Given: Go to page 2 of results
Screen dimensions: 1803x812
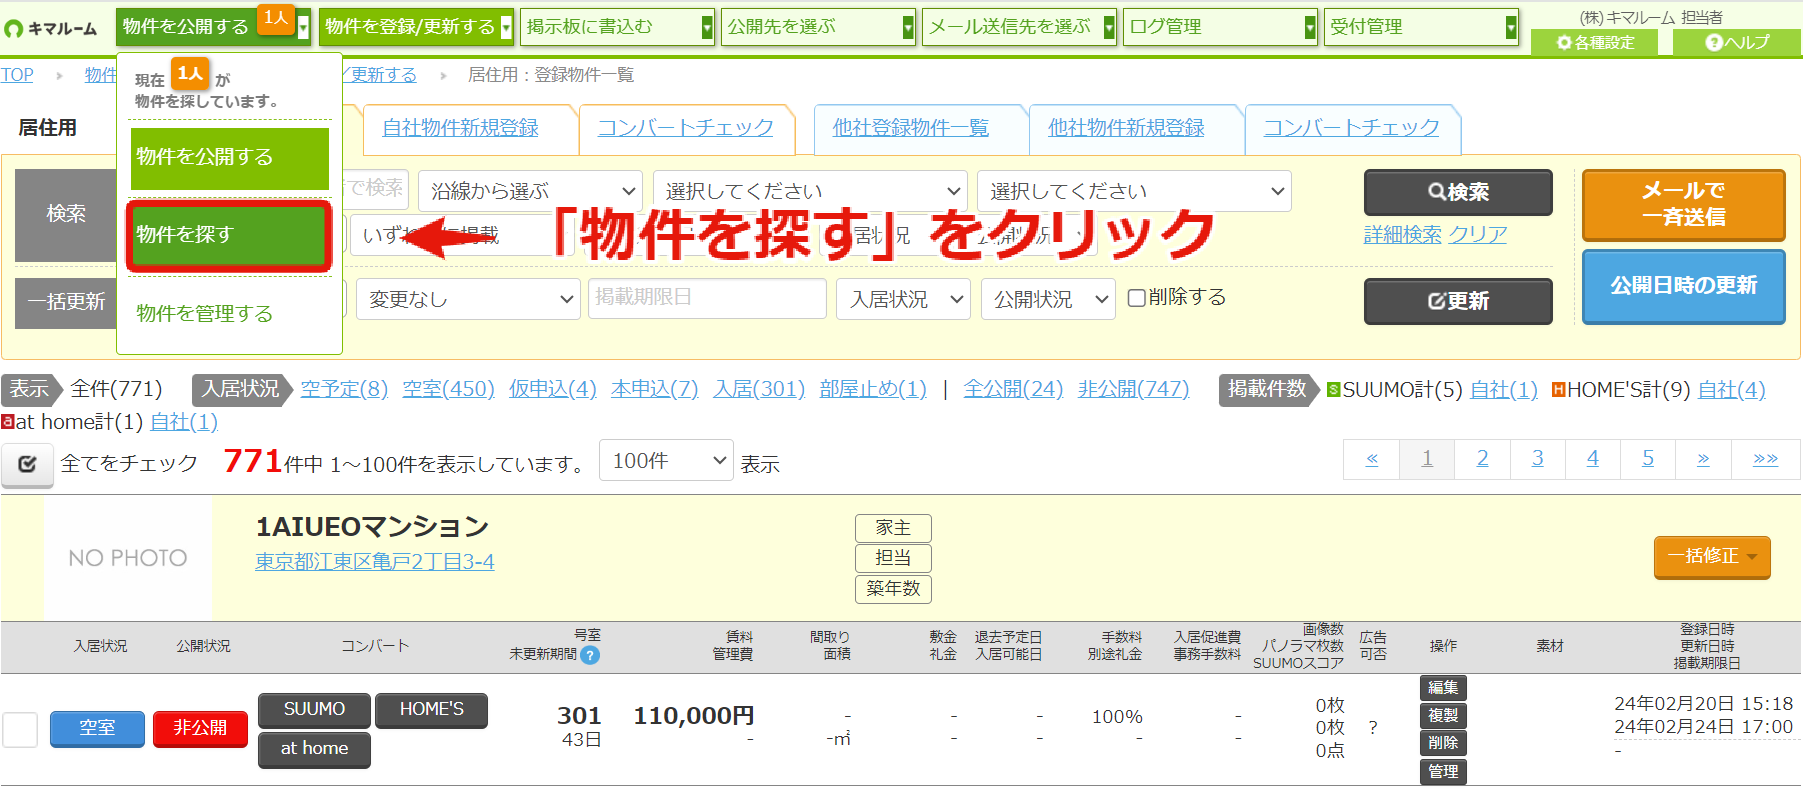Looking at the screenshot, I should point(1482,459).
